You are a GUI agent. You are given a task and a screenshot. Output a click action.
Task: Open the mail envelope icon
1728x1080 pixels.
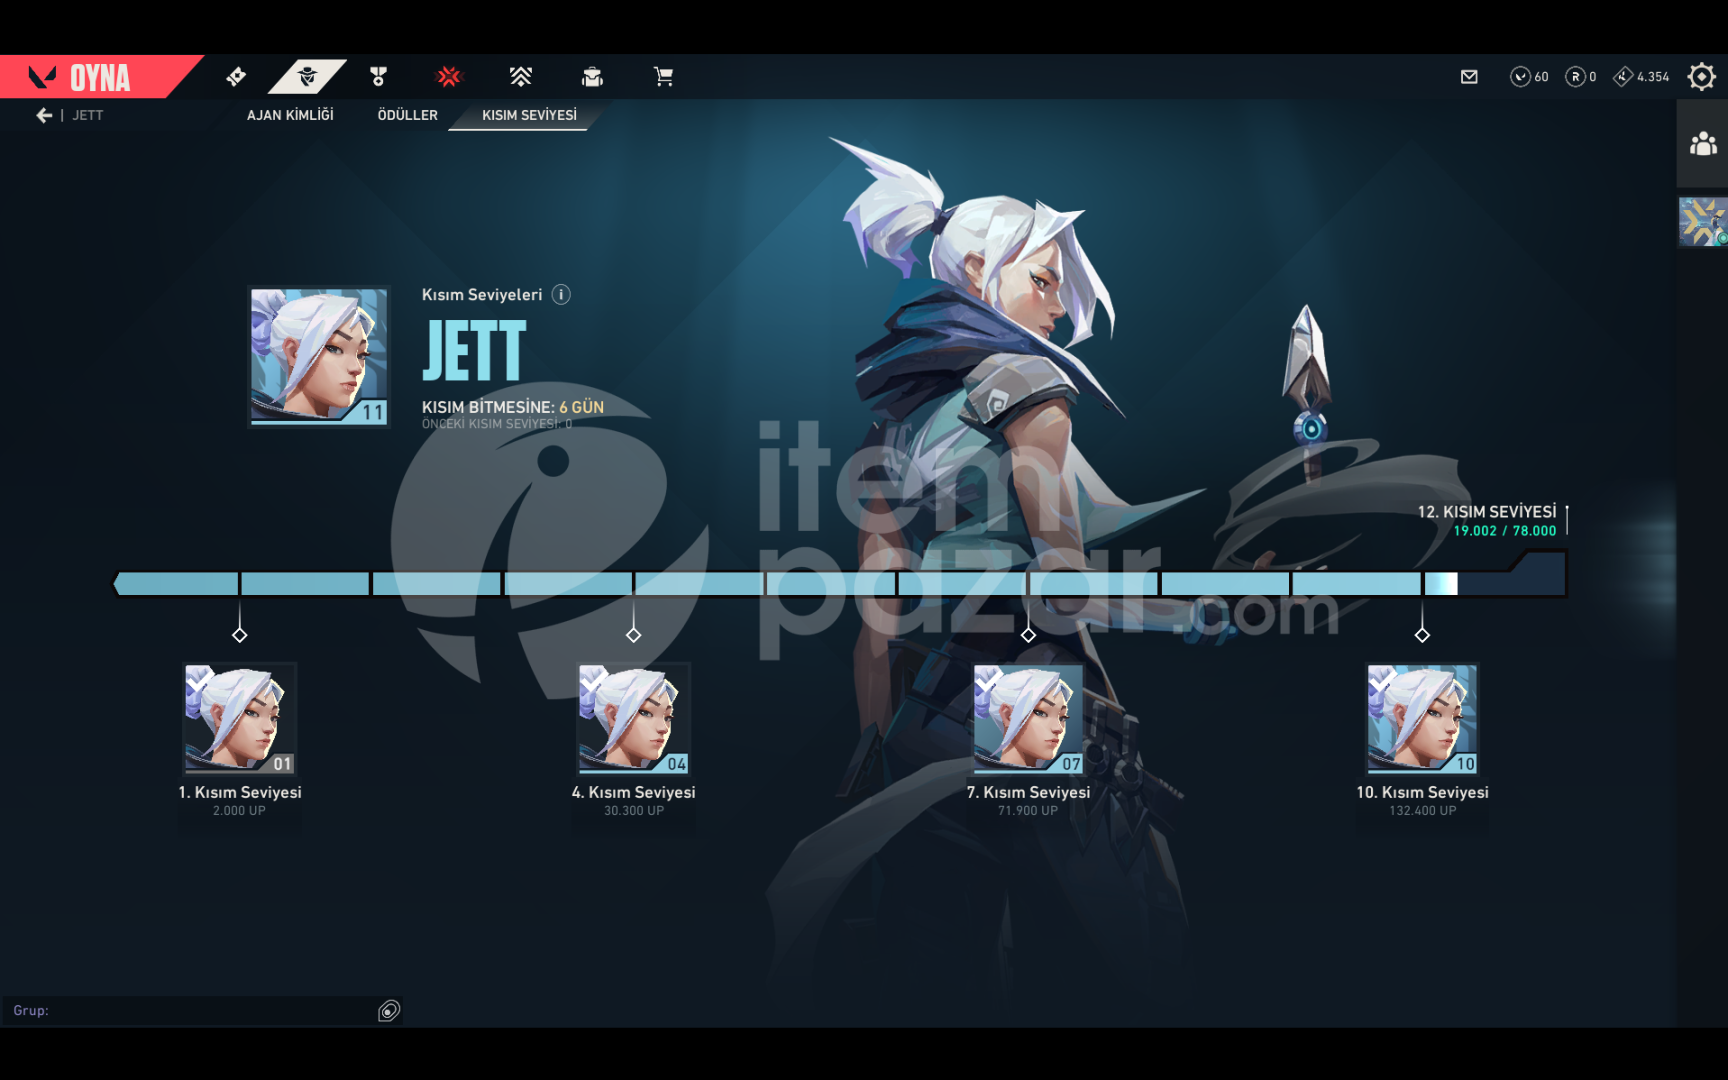coord(1469,77)
